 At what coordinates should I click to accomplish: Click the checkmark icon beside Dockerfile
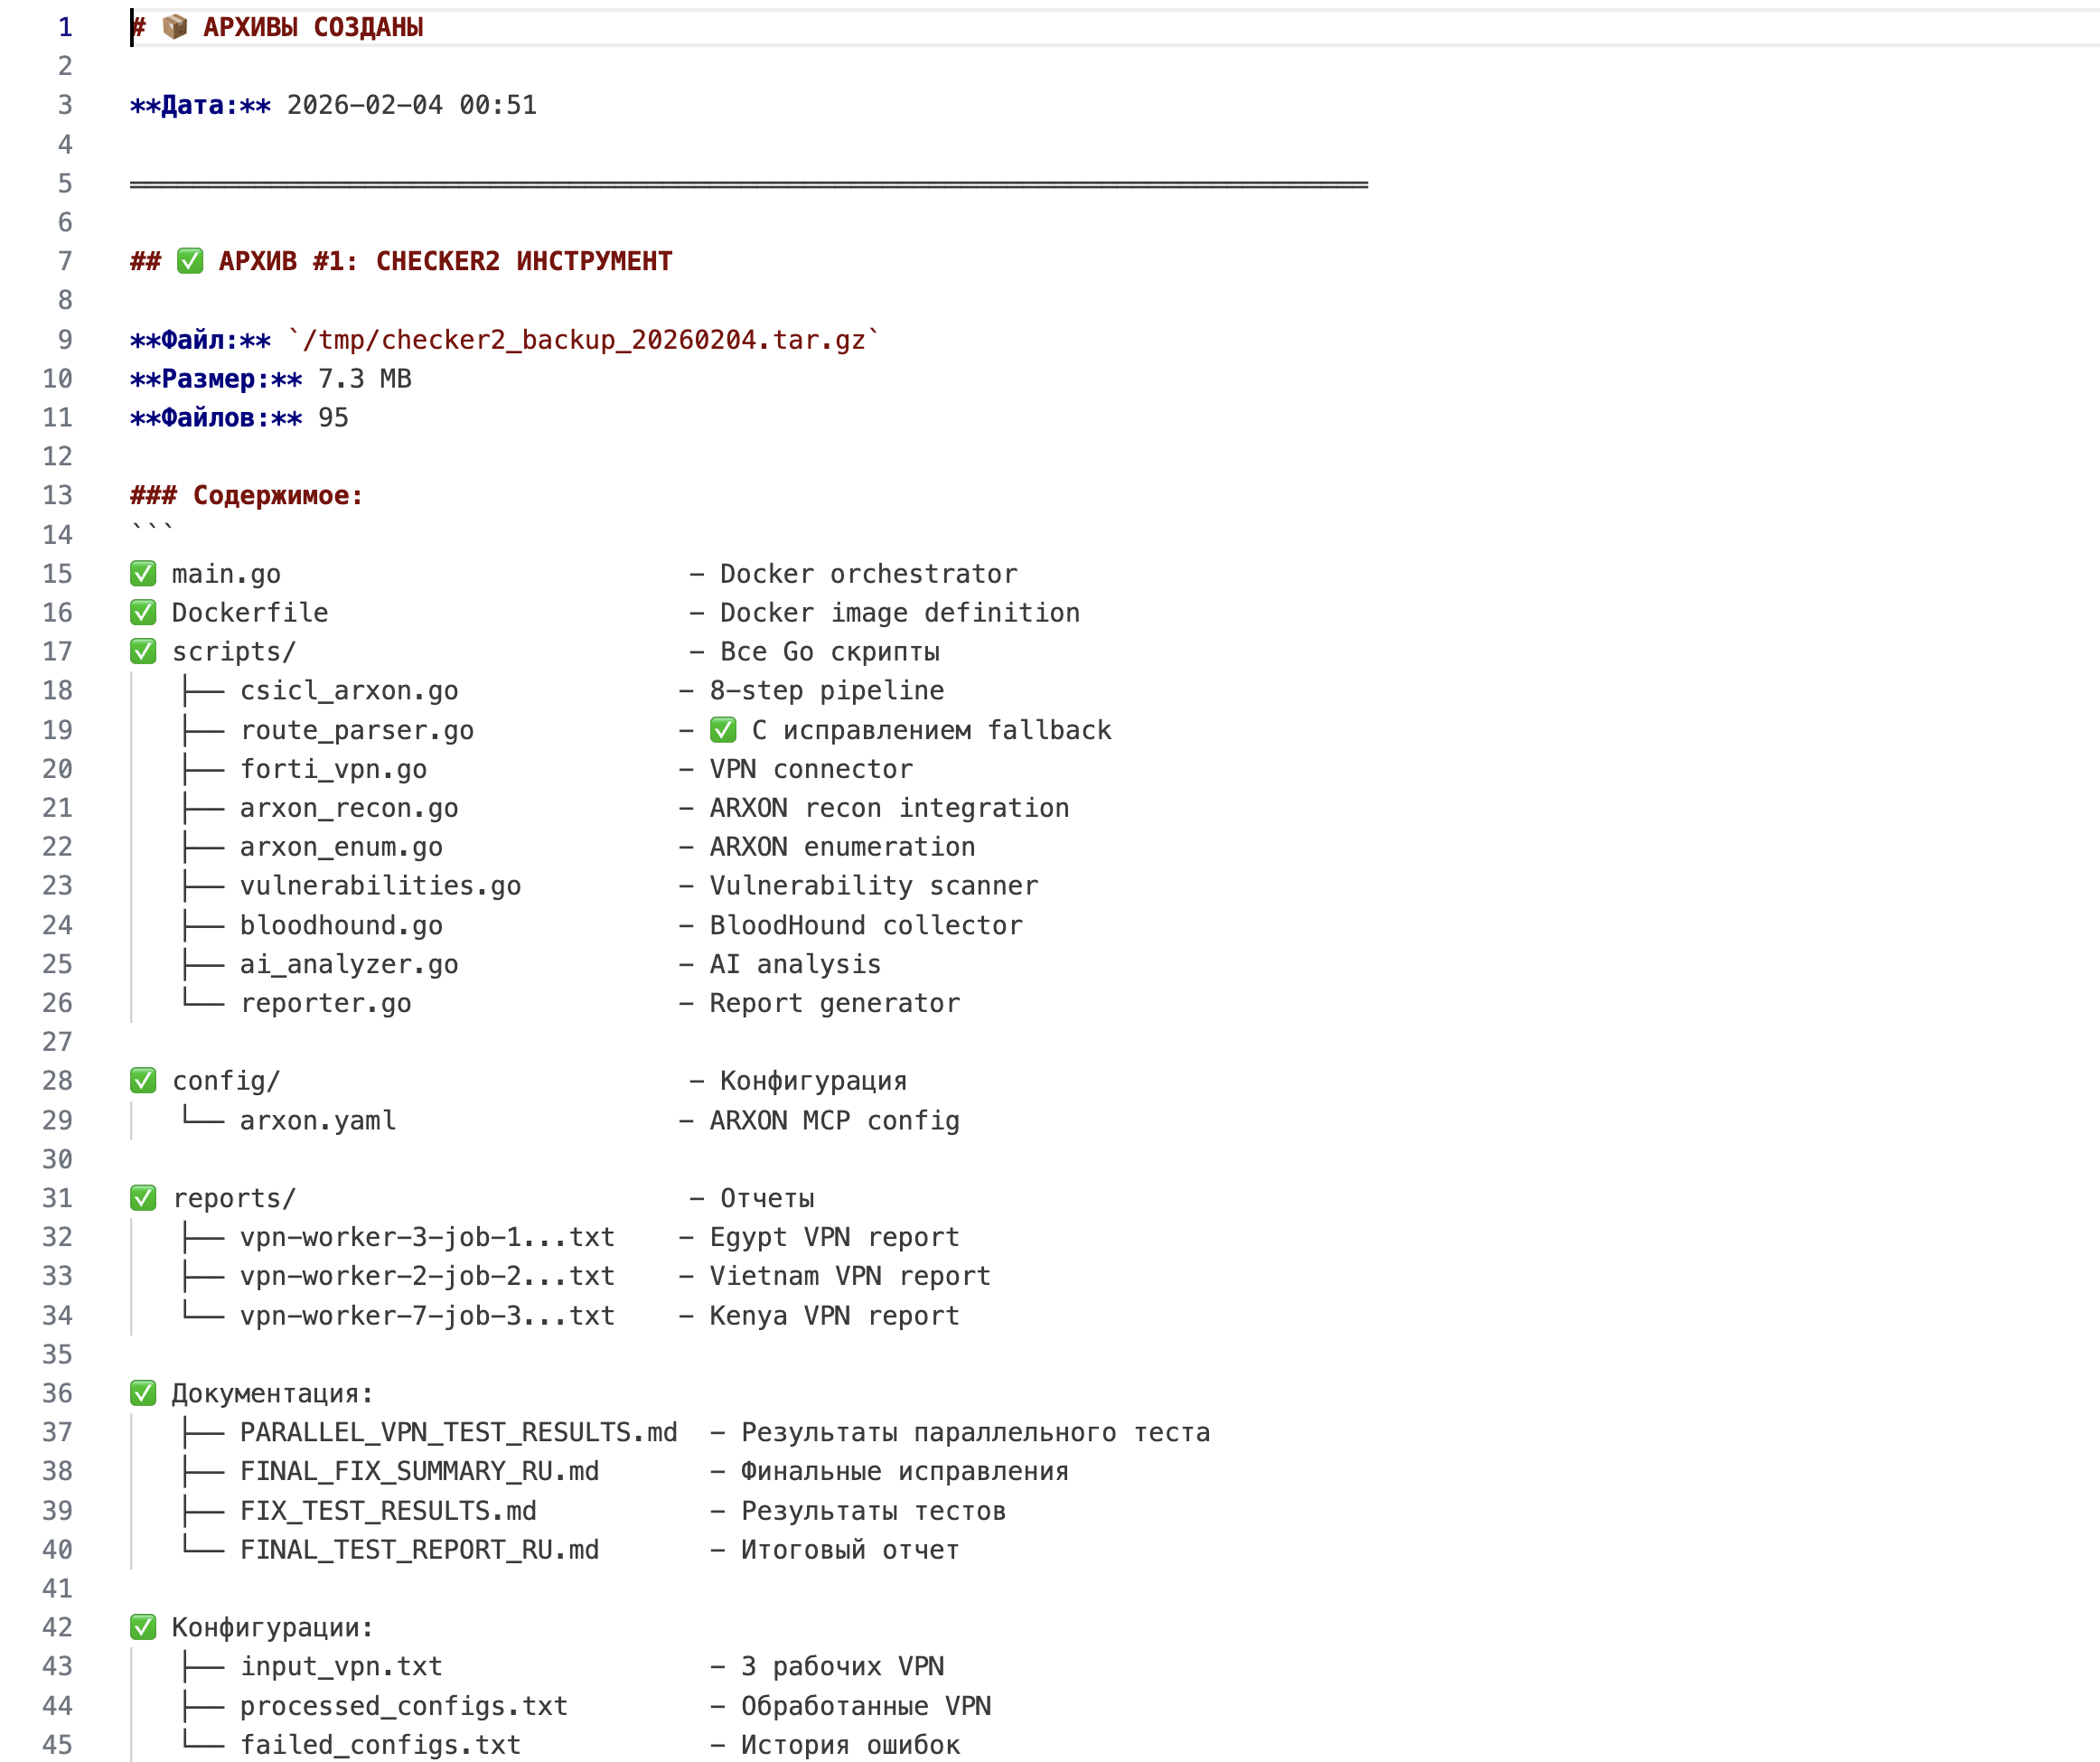(143, 613)
